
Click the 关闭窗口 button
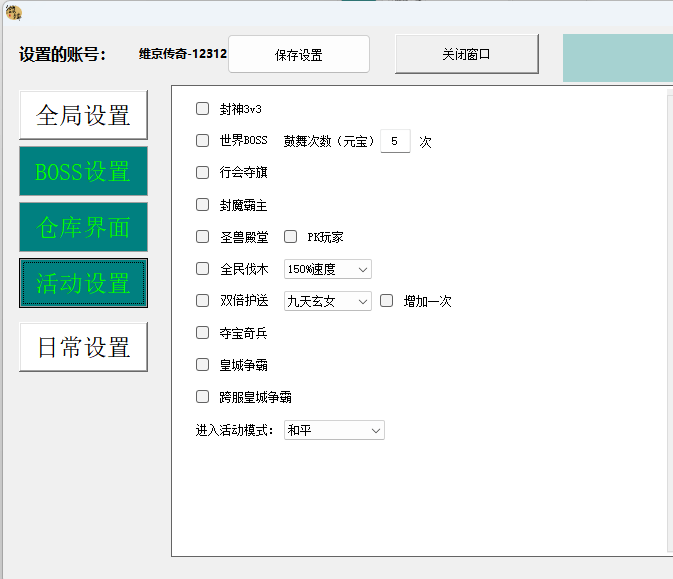(467, 54)
